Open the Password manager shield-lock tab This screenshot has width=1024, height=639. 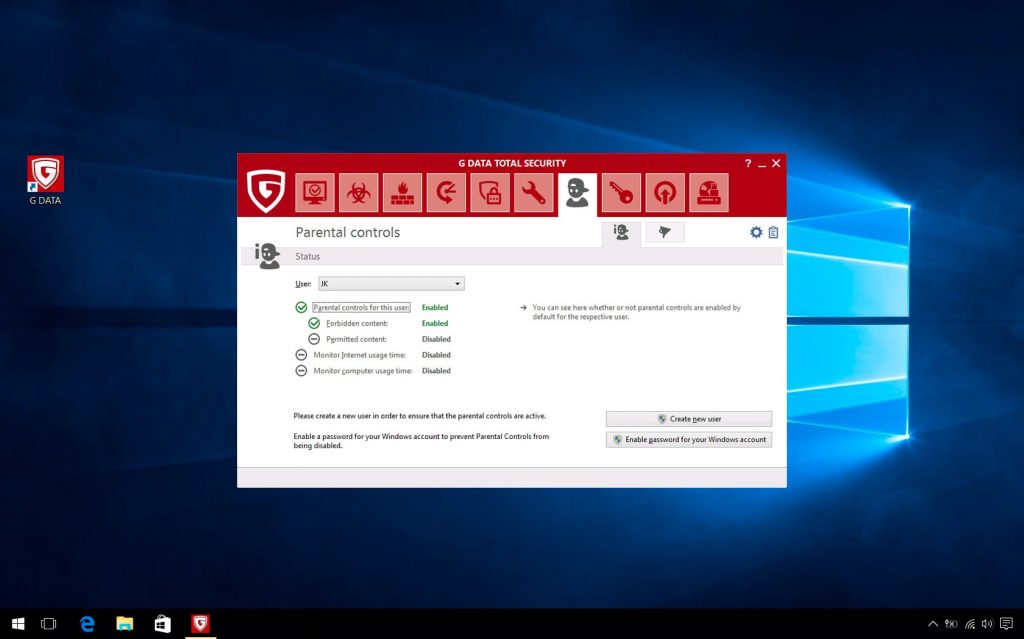(490, 192)
